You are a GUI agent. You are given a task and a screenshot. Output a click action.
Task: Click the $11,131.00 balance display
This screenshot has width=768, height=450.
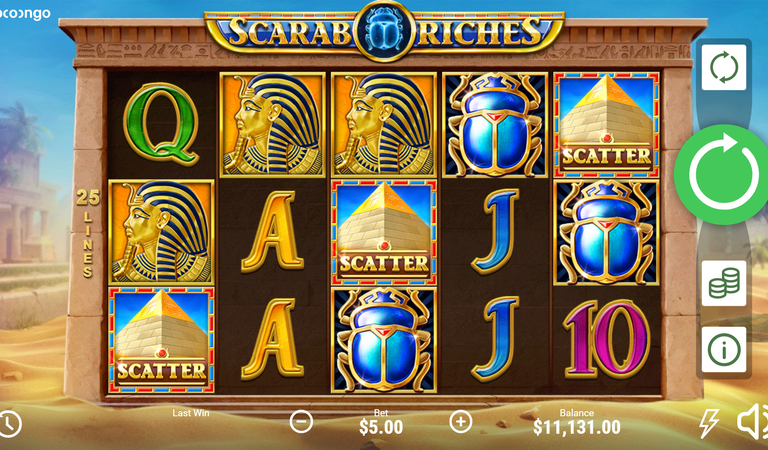[576, 427]
